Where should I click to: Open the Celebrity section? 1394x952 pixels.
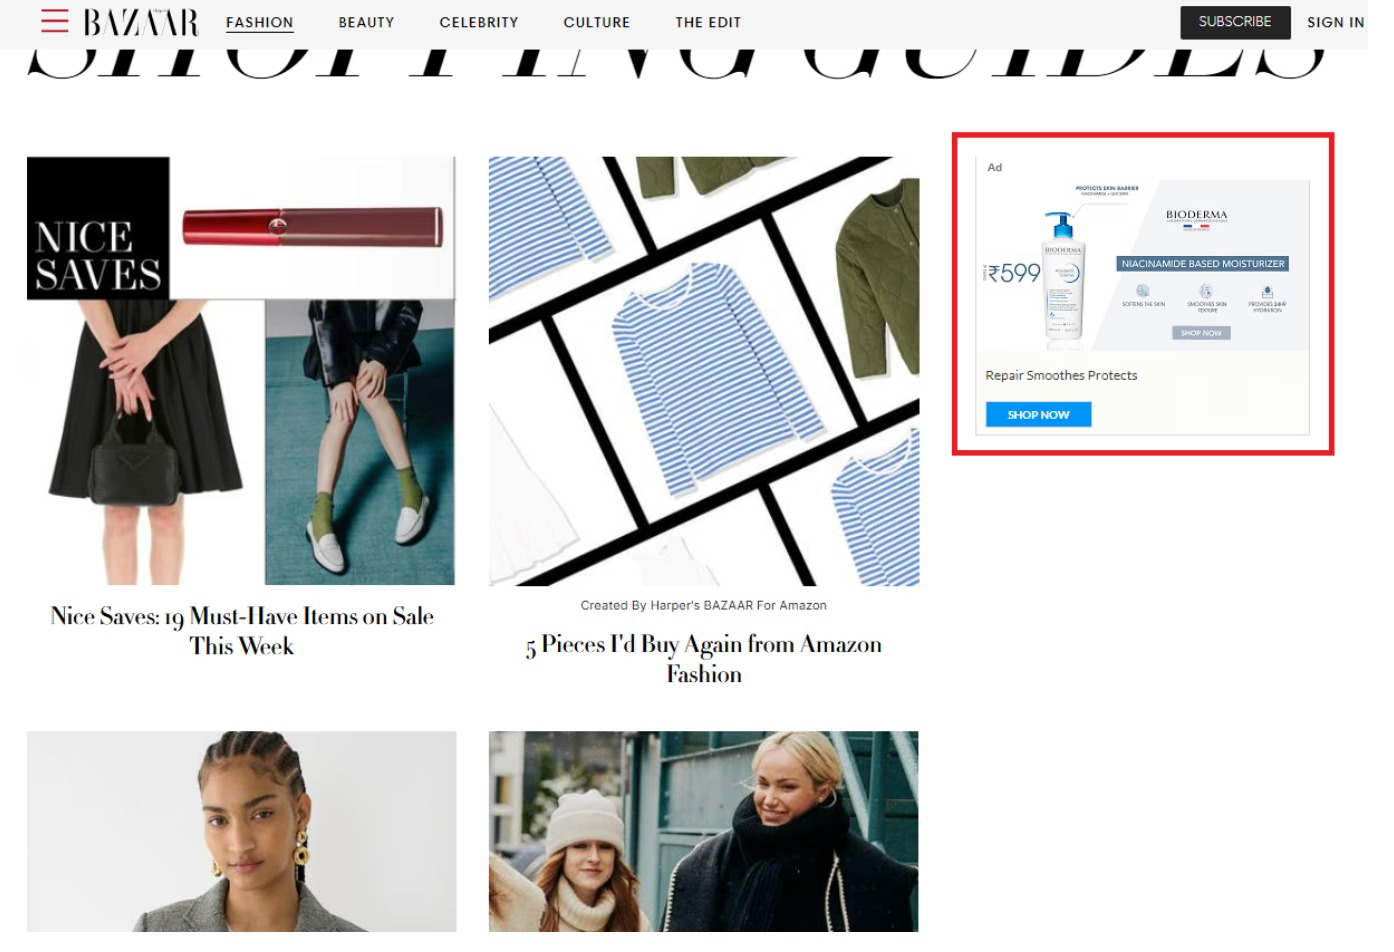479,22
